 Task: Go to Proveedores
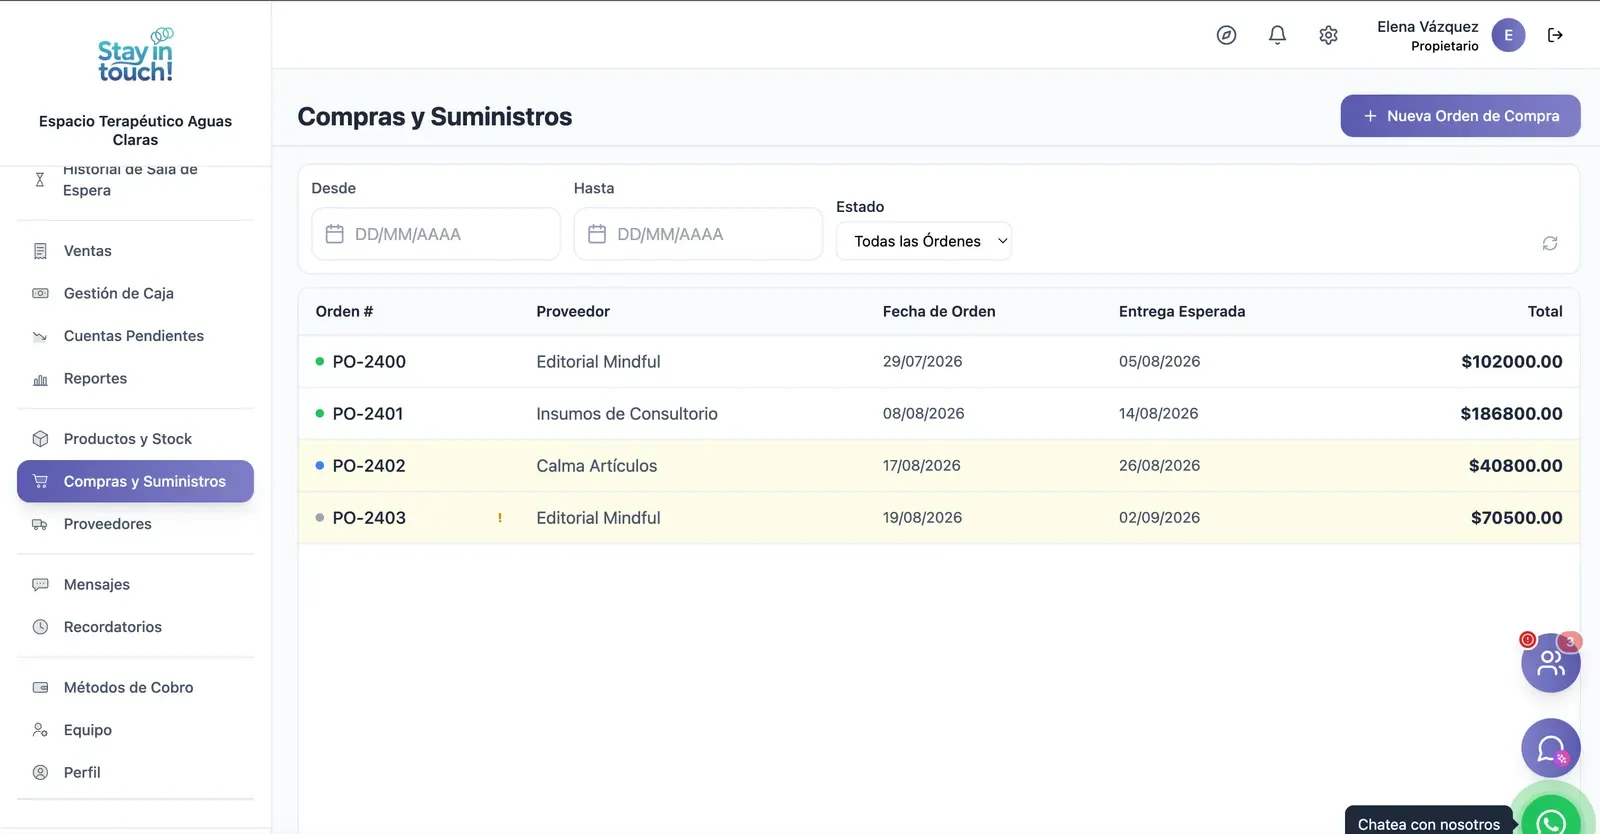pyautogui.click(x=135, y=524)
